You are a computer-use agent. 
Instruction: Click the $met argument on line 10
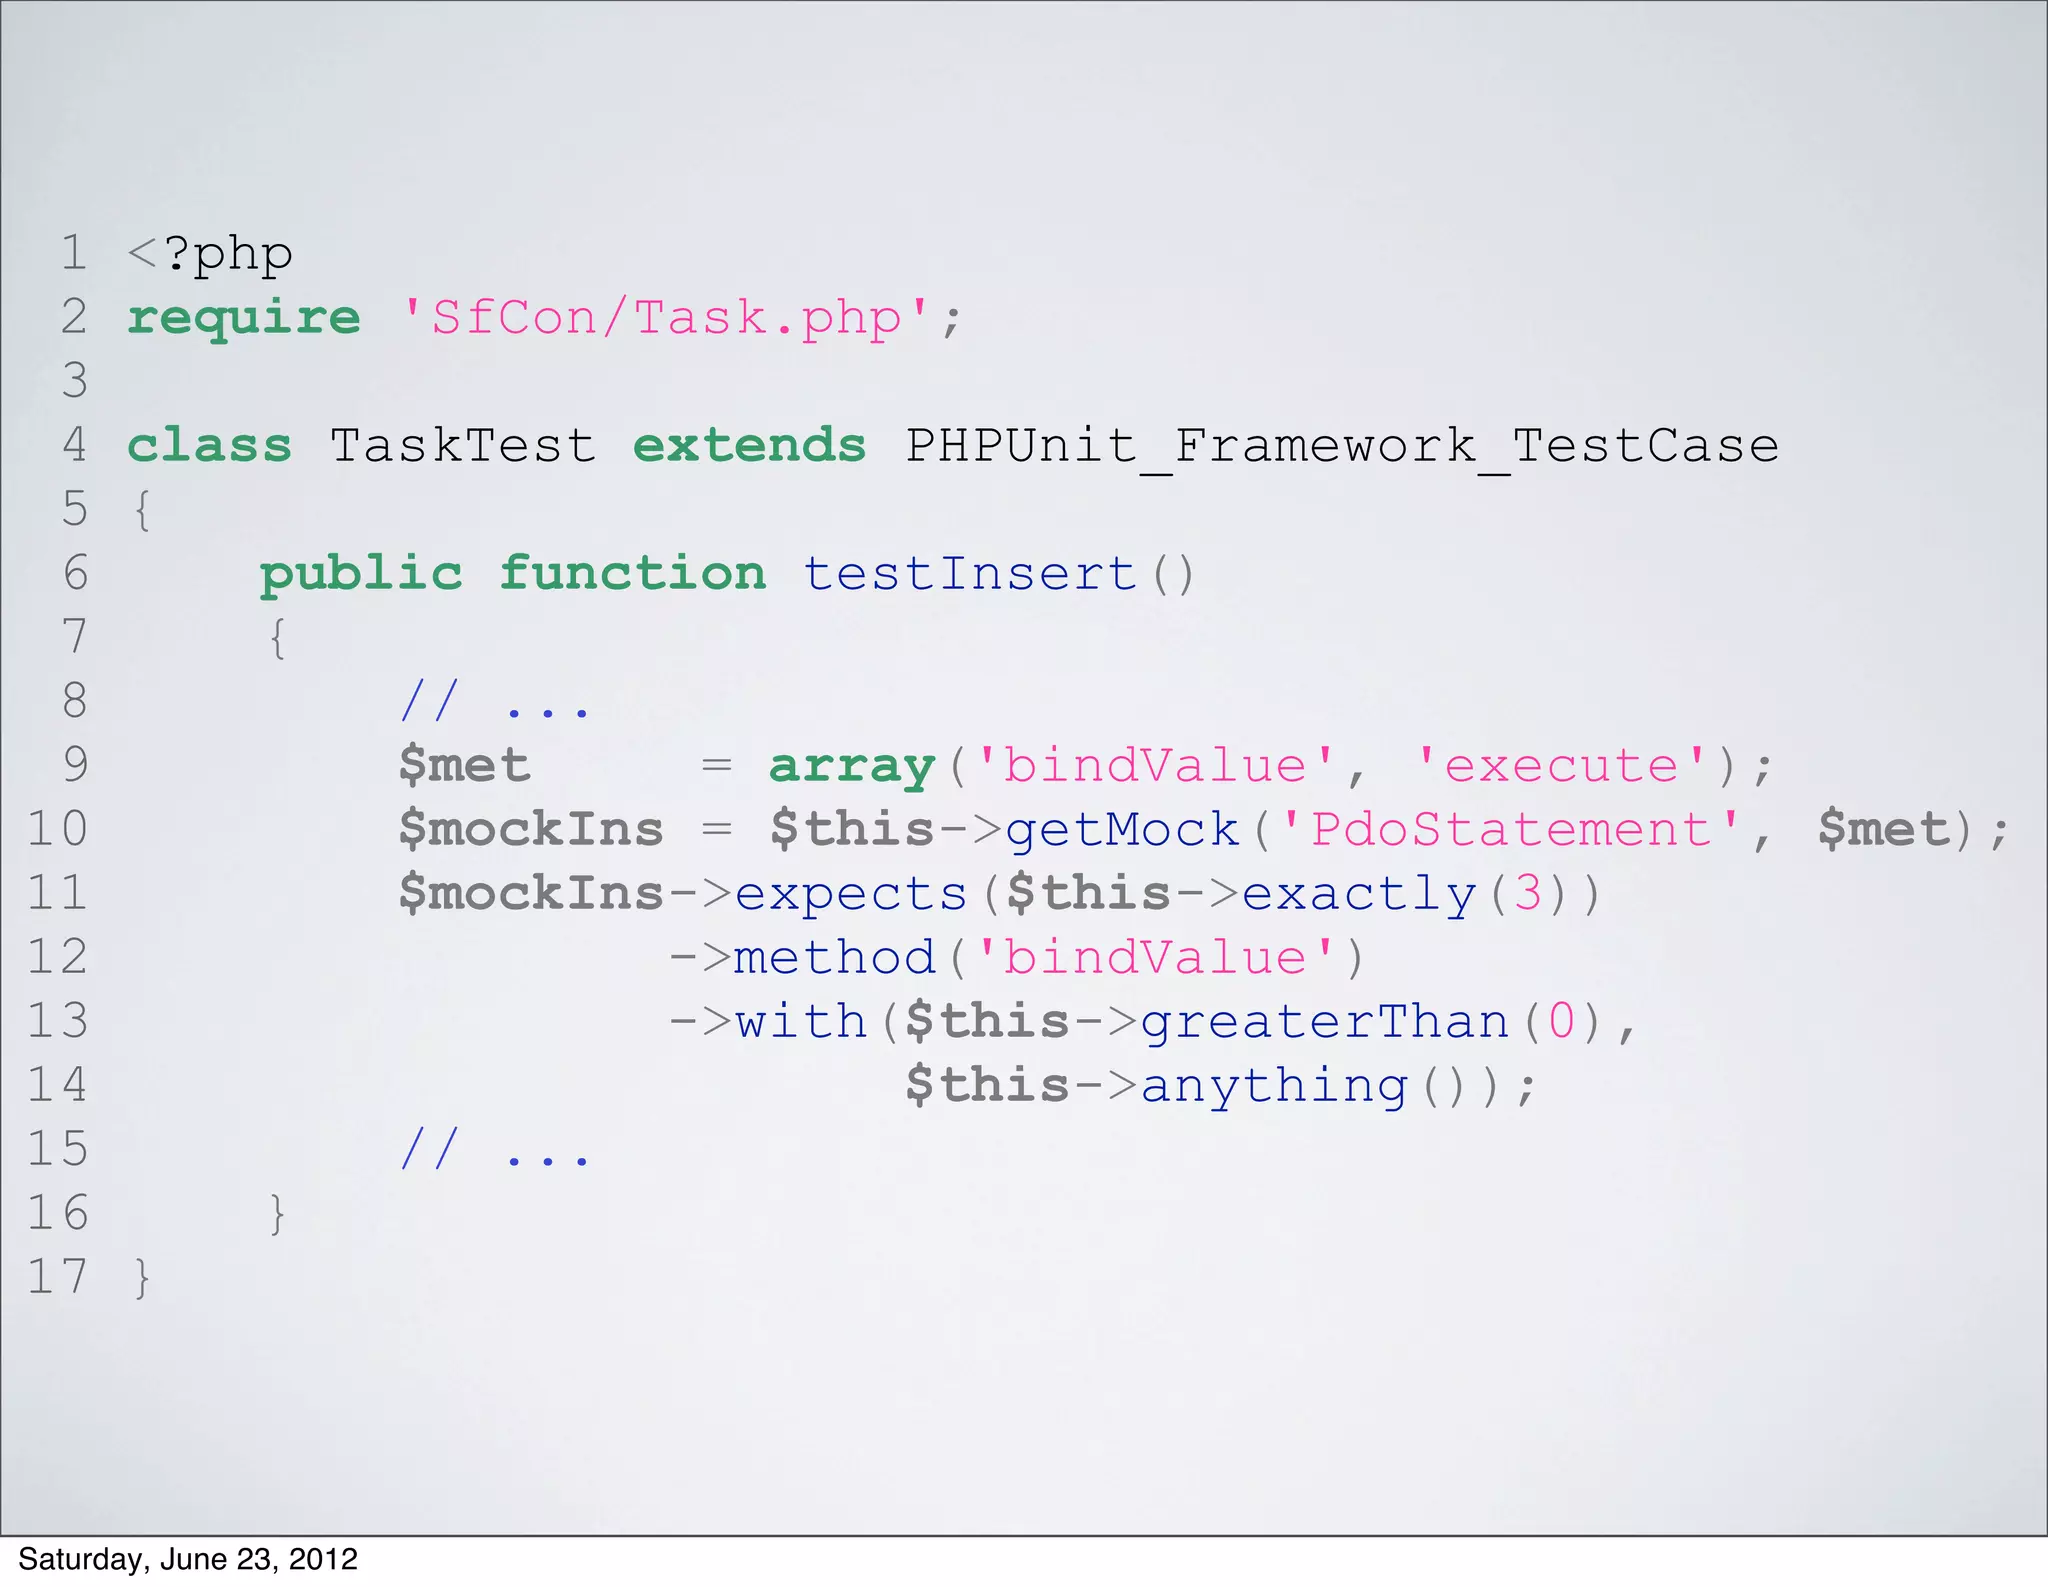[1884, 829]
